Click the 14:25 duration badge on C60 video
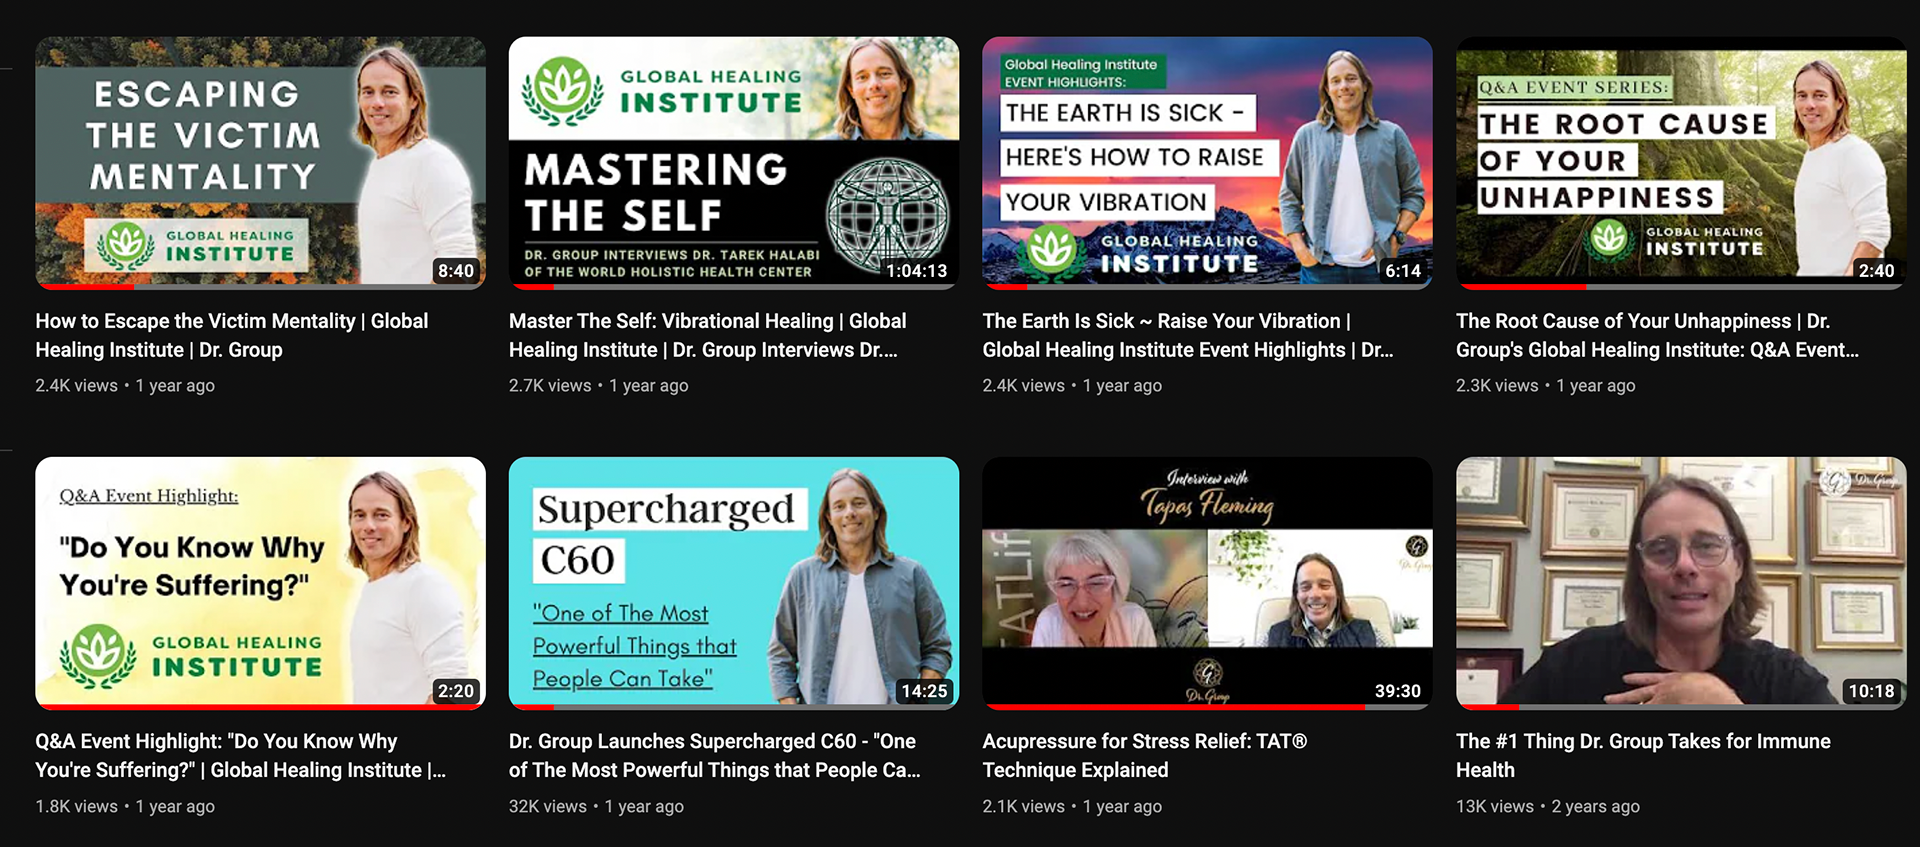 pyautogui.click(x=924, y=691)
